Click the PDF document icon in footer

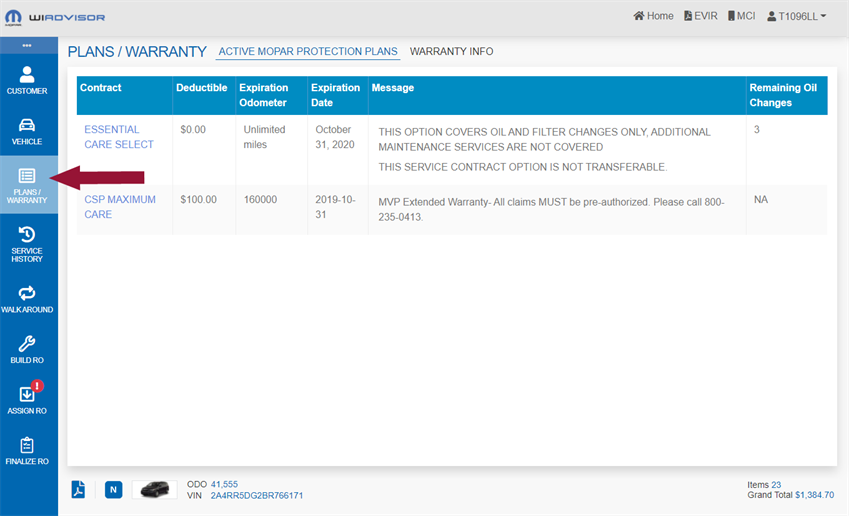click(79, 489)
